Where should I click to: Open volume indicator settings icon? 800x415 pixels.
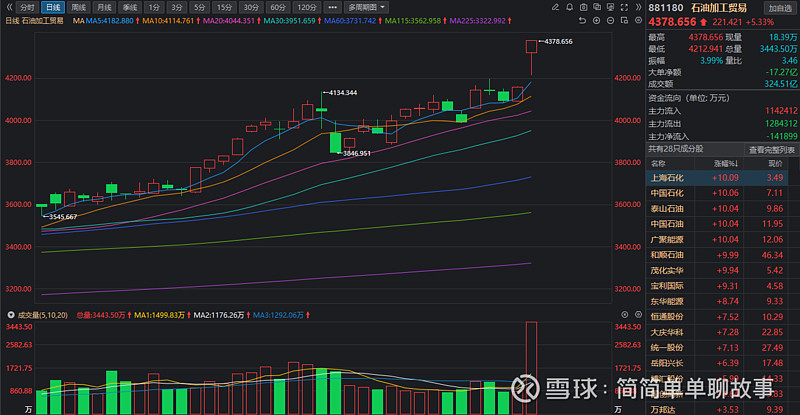click(x=638, y=314)
